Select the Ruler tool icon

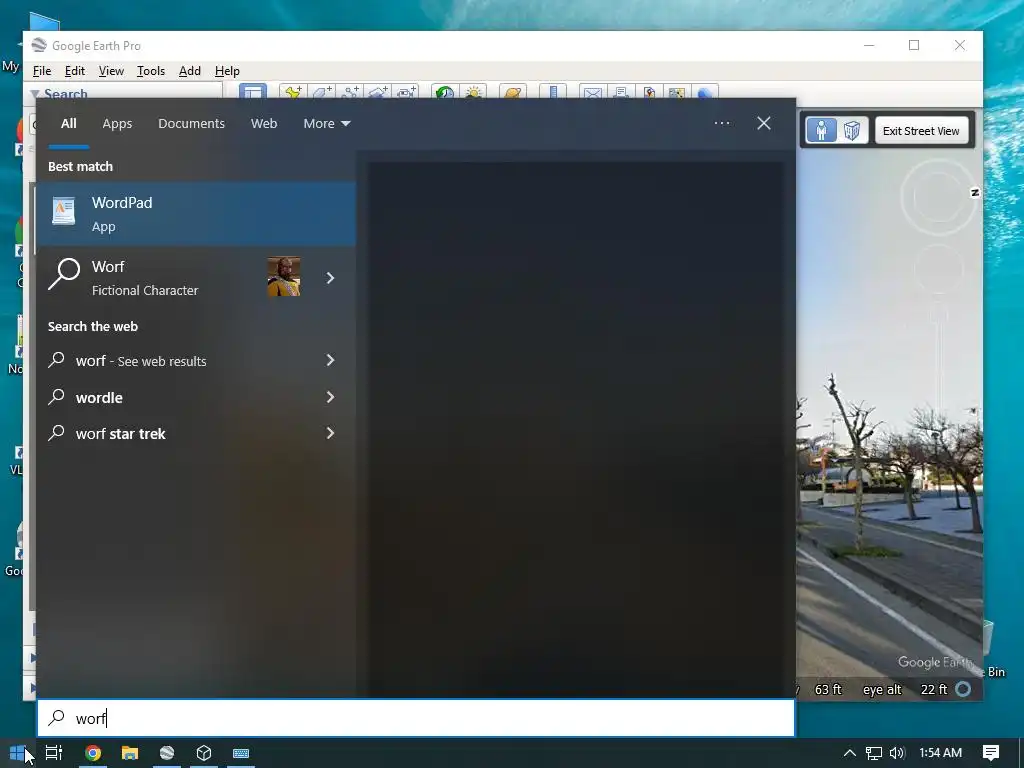click(552, 91)
